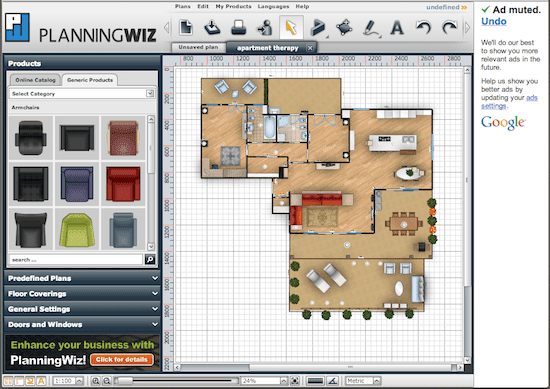Viewport: 550px width, 389px height.
Task: Click the zoom in magnifier icon
Action: 95,381
